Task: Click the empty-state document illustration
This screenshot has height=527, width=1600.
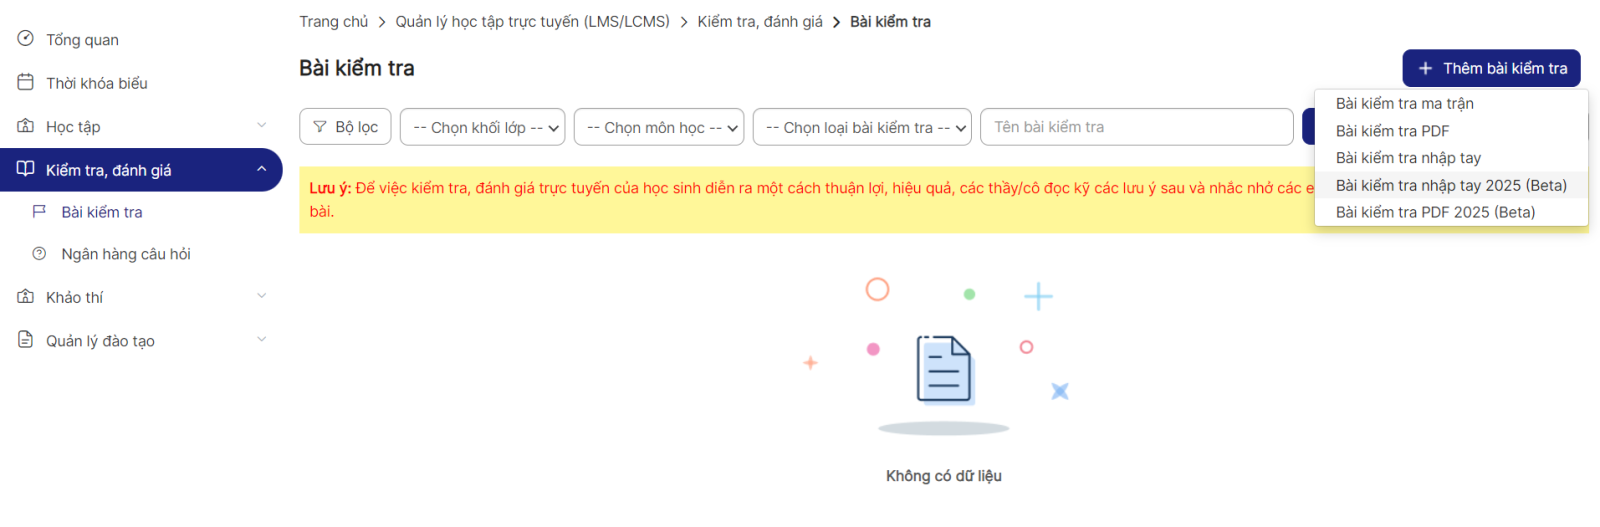Action: (x=944, y=369)
